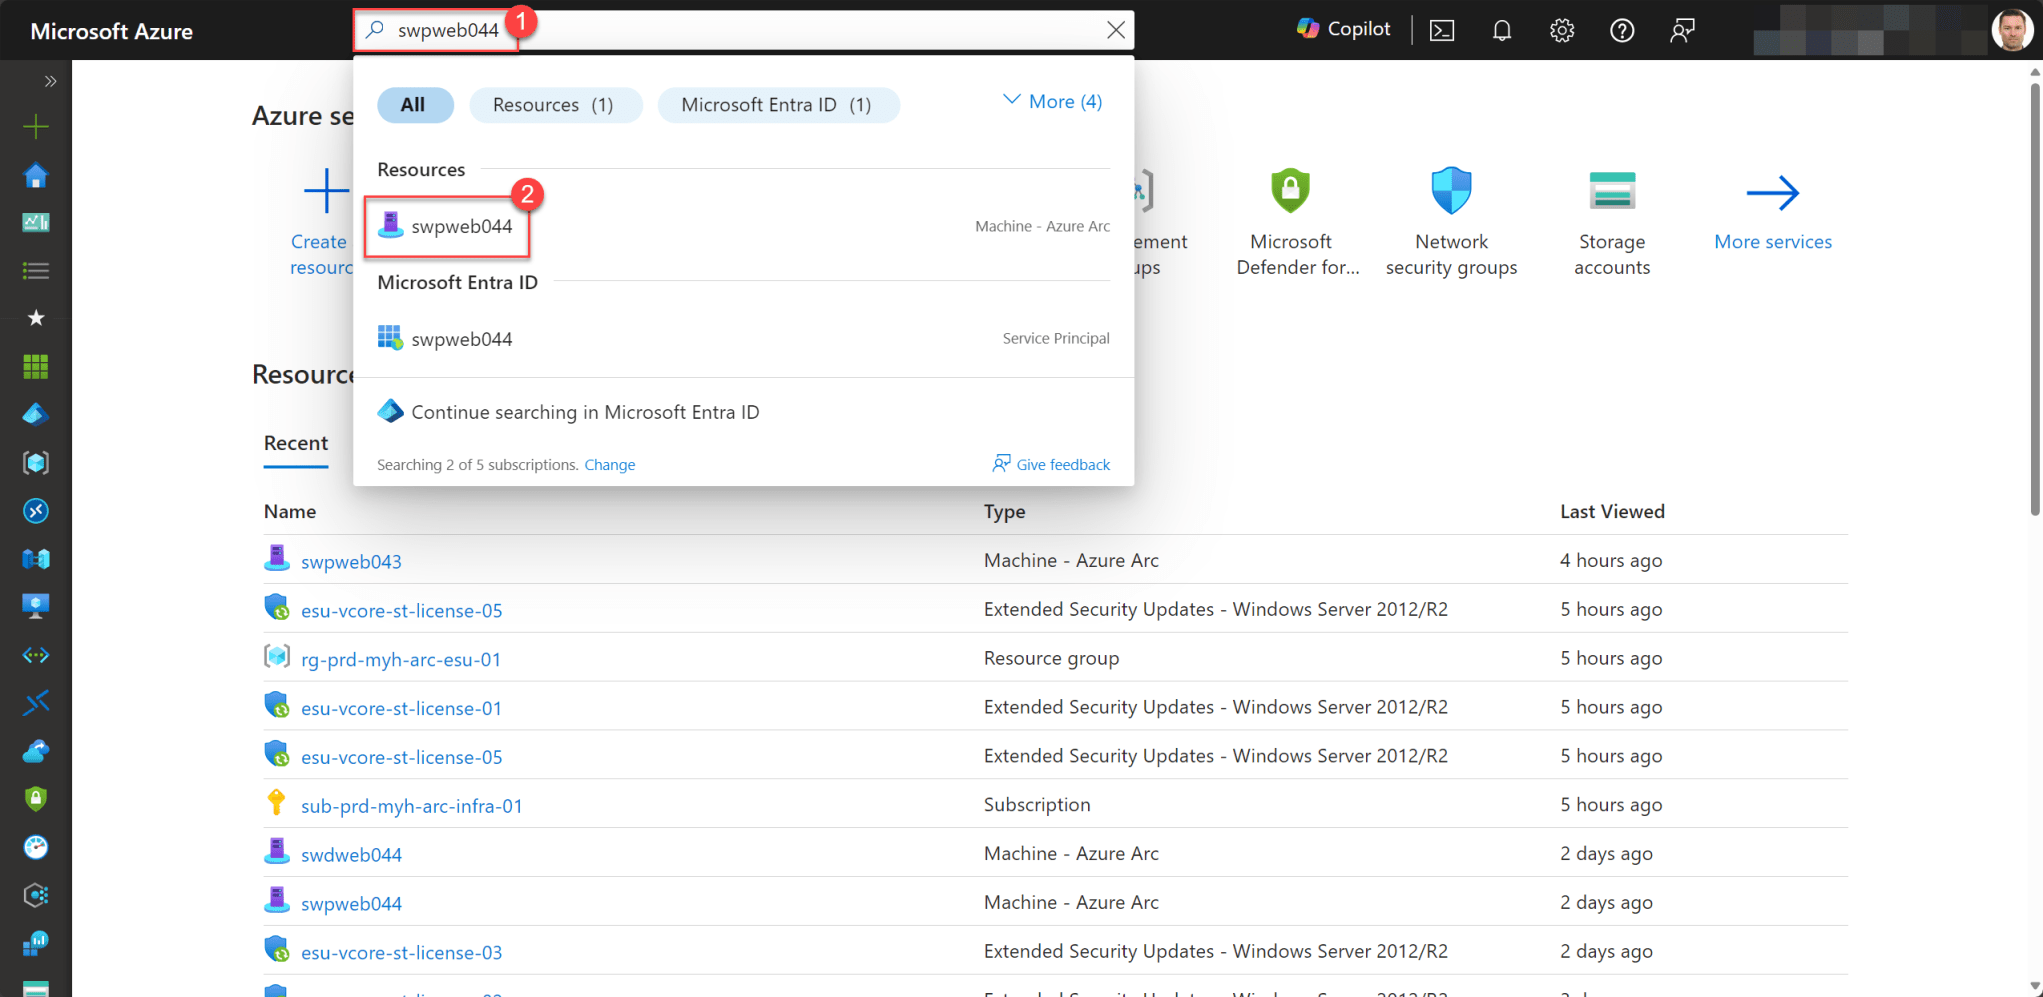Open the help question mark menu
The width and height of the screenshot is (2043, 997).
(x=1621, y=30)
